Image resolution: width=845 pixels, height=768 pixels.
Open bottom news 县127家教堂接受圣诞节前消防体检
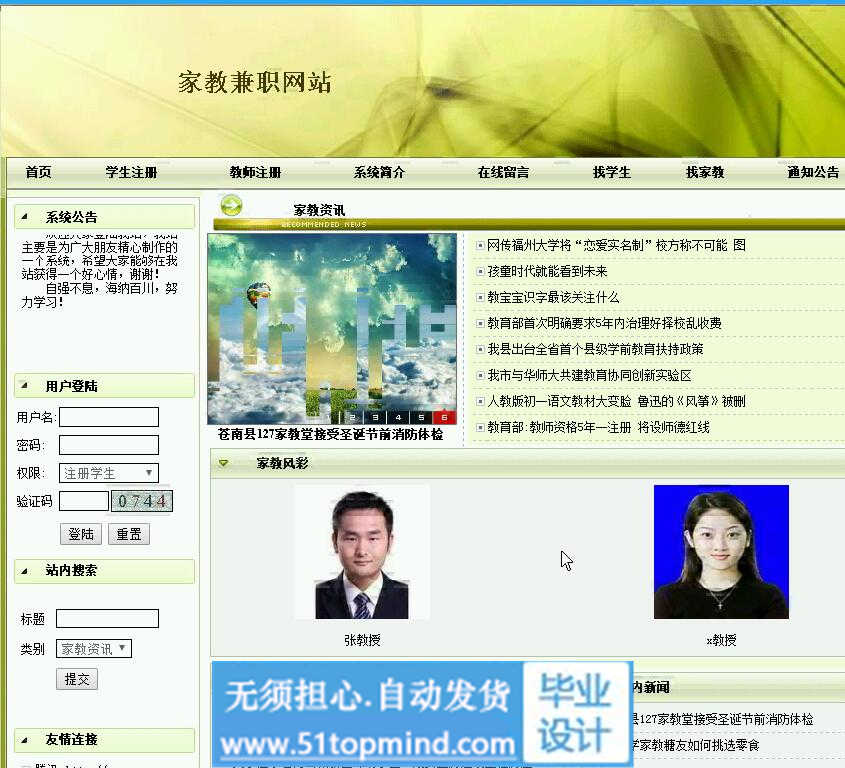[x=723, y=719]
